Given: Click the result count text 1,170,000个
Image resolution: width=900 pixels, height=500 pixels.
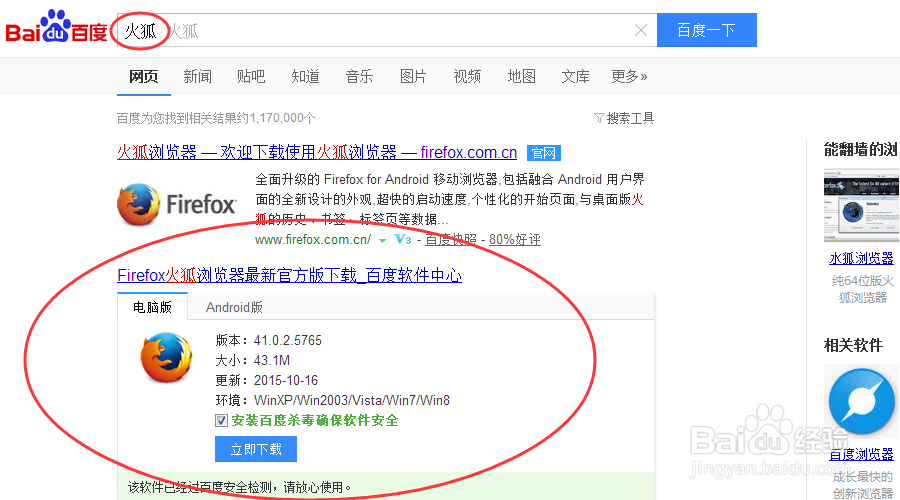Looking at the screenshot, I should click(x=282, y=118).
